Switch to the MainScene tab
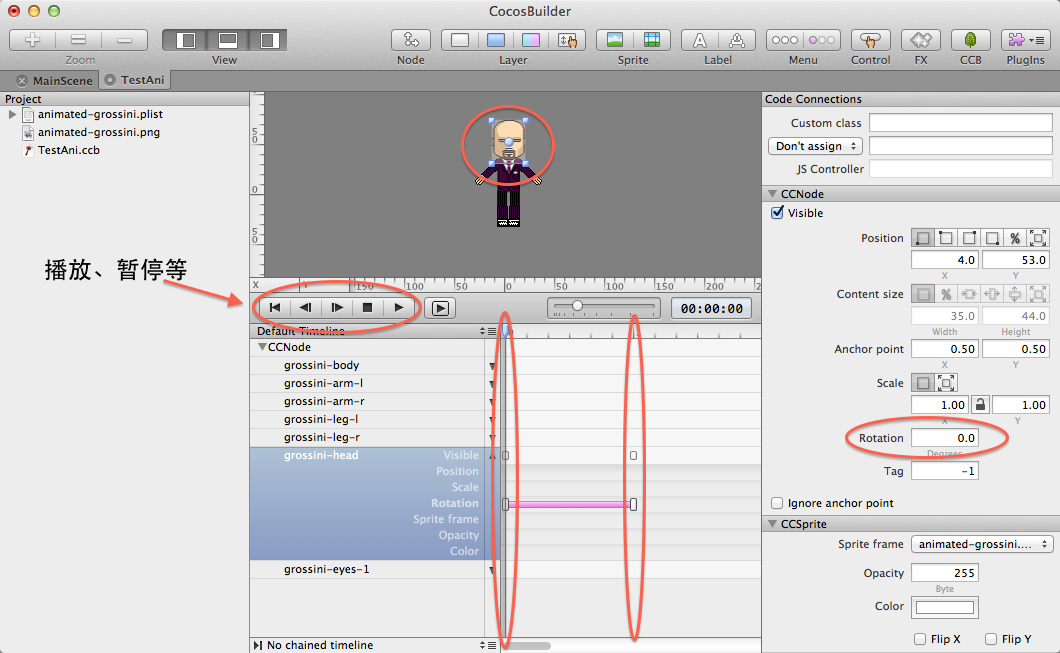The image size is (1060, 653). pyautogui.click(x=62, y=80)
